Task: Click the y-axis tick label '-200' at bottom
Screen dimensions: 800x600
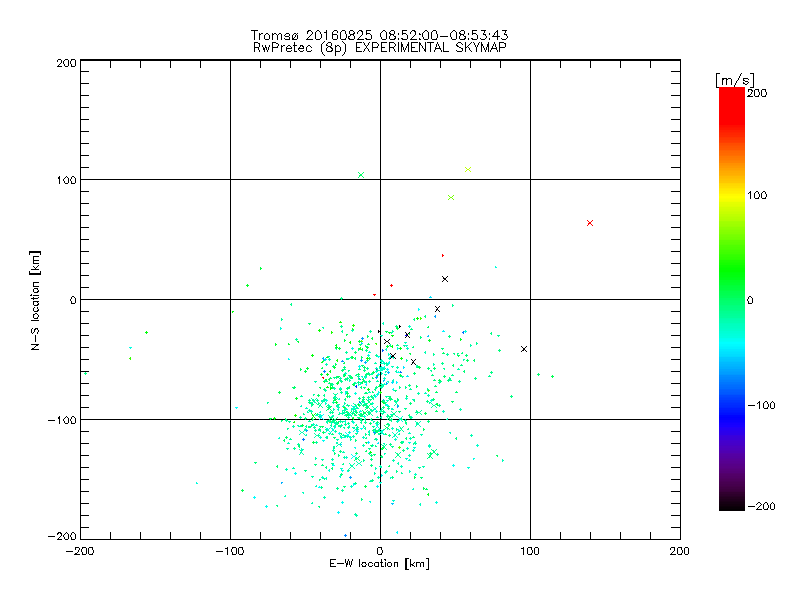Action: 62,536
